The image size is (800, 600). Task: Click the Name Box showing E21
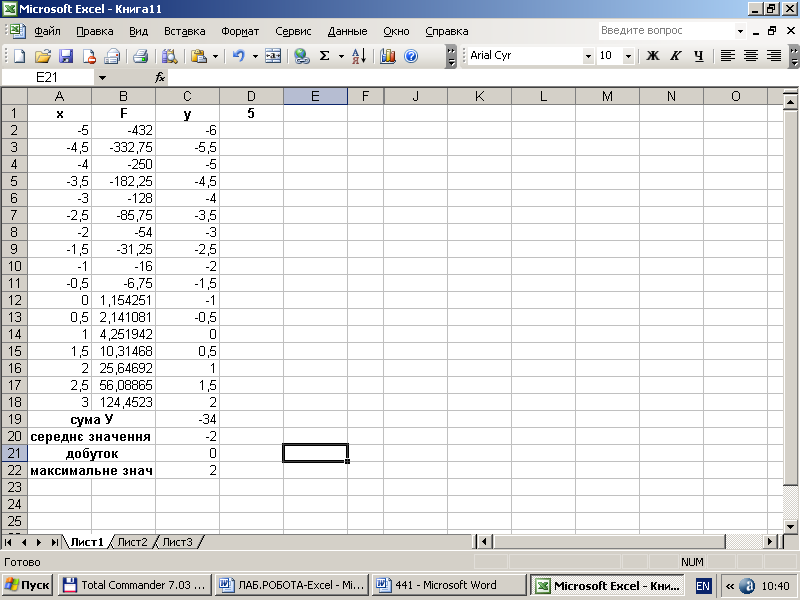(x=47, y=78)
